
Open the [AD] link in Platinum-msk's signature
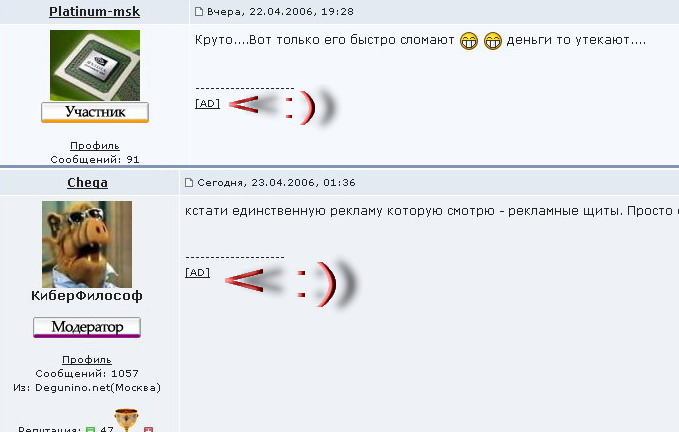click(207, 103)
